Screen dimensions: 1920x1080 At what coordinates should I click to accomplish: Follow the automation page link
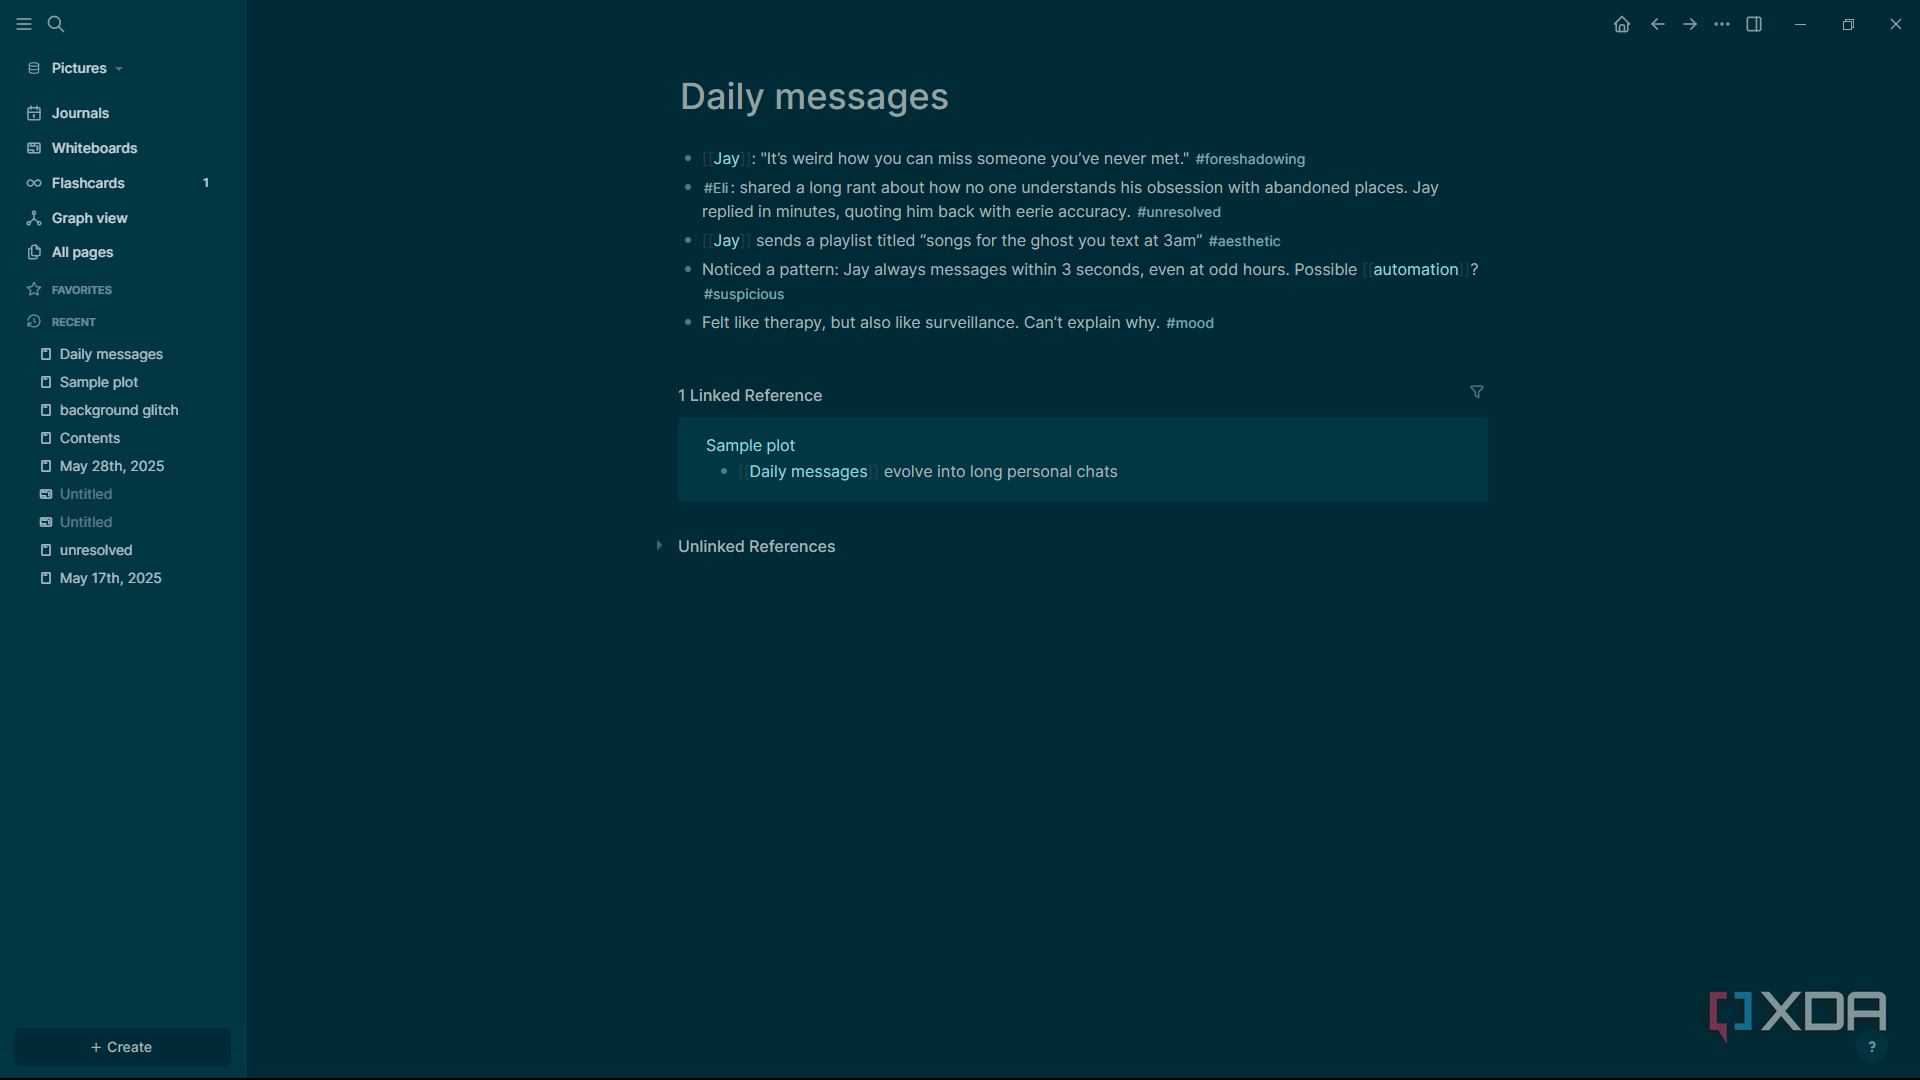point(1415,269)
